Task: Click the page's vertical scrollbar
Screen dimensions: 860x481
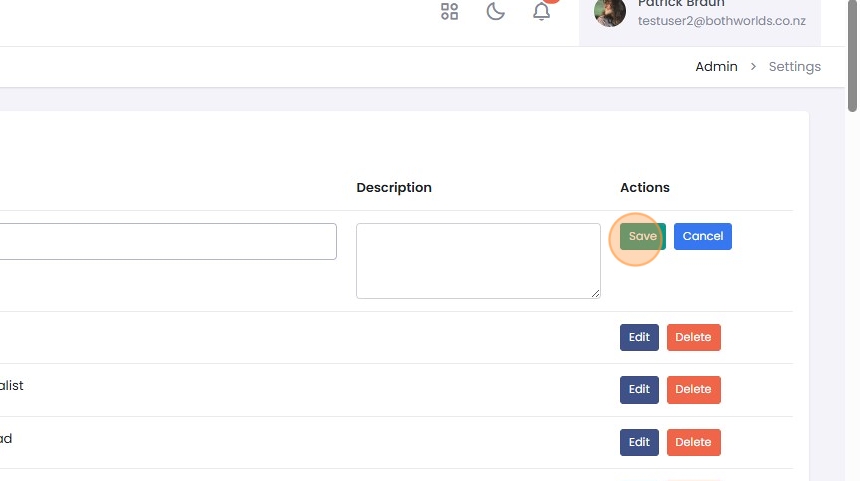Action: point(852,60)
